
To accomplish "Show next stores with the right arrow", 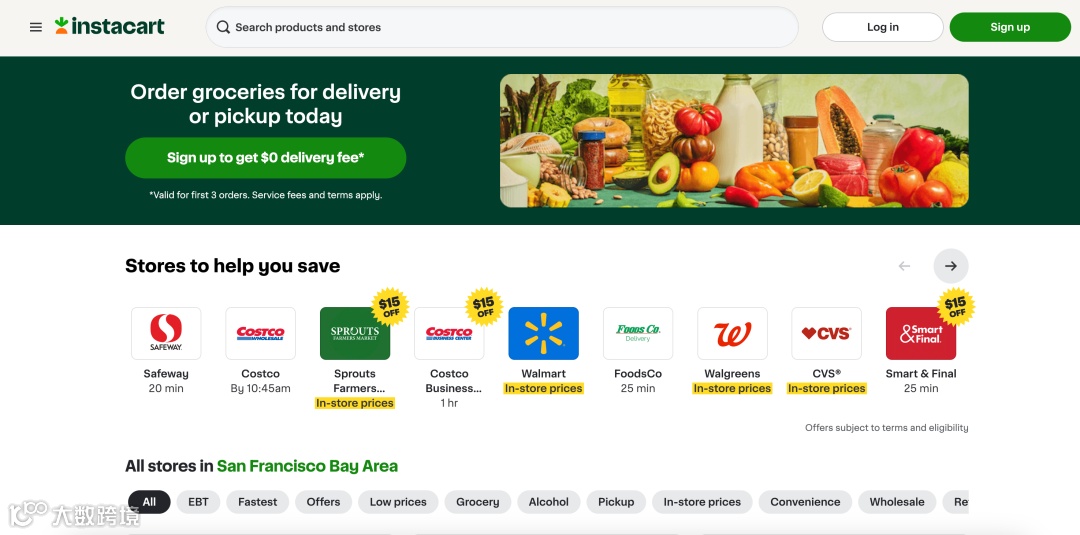I will (951, 266).
